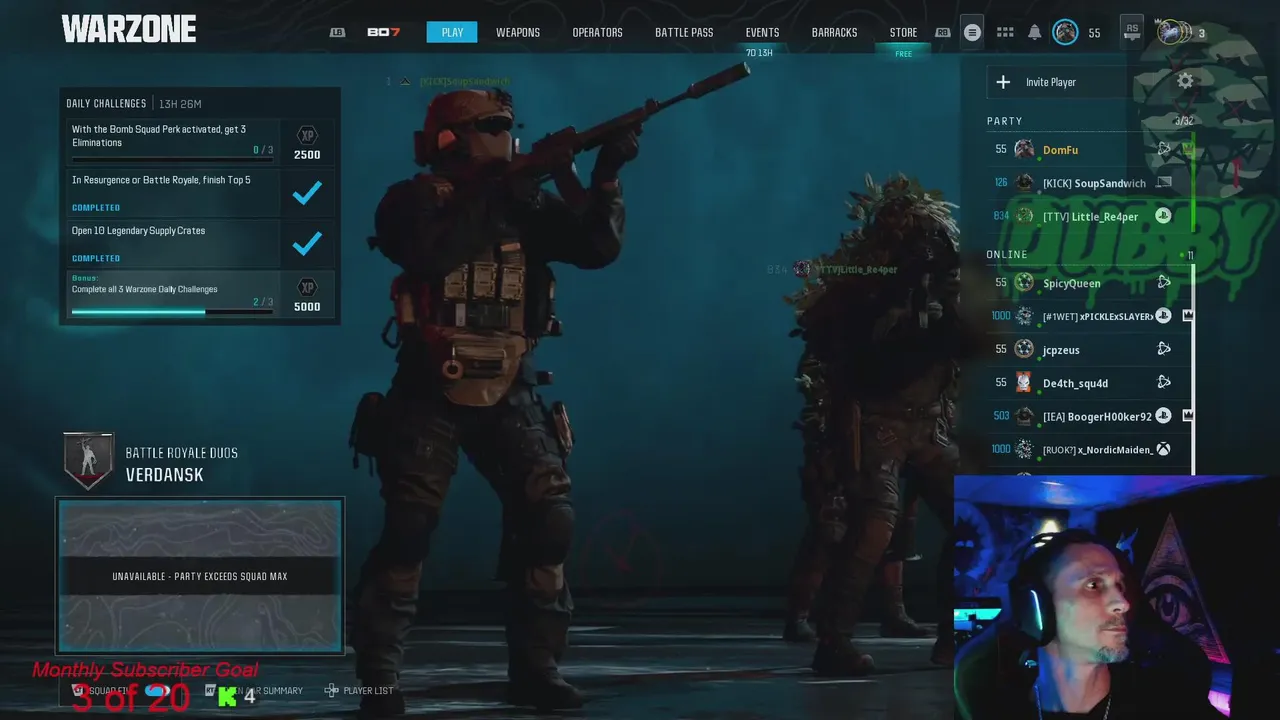This screenshot has width=1280, height=720.
Task: Click the 5000 XP bonus reward badge
Action: (x=307, y=294)
